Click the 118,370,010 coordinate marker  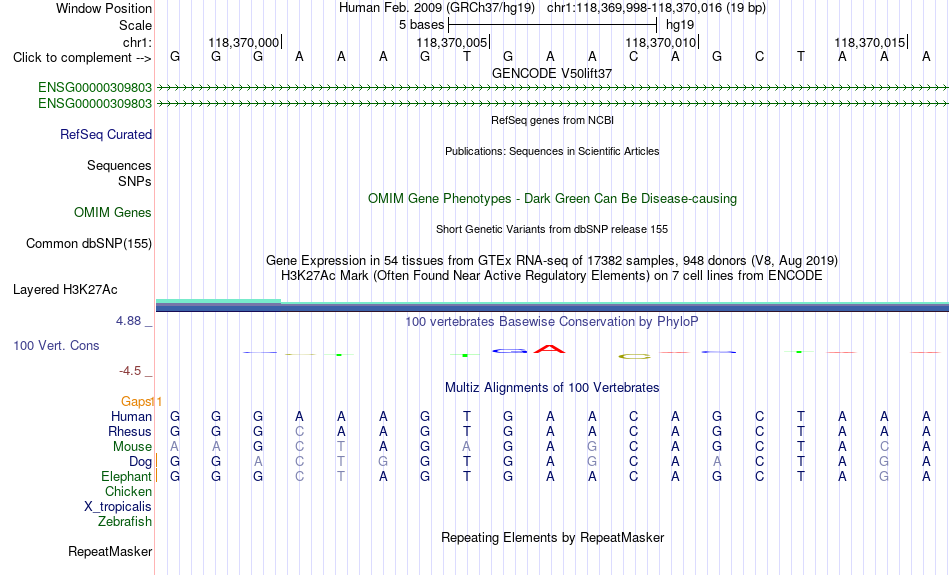click(661, 42)
